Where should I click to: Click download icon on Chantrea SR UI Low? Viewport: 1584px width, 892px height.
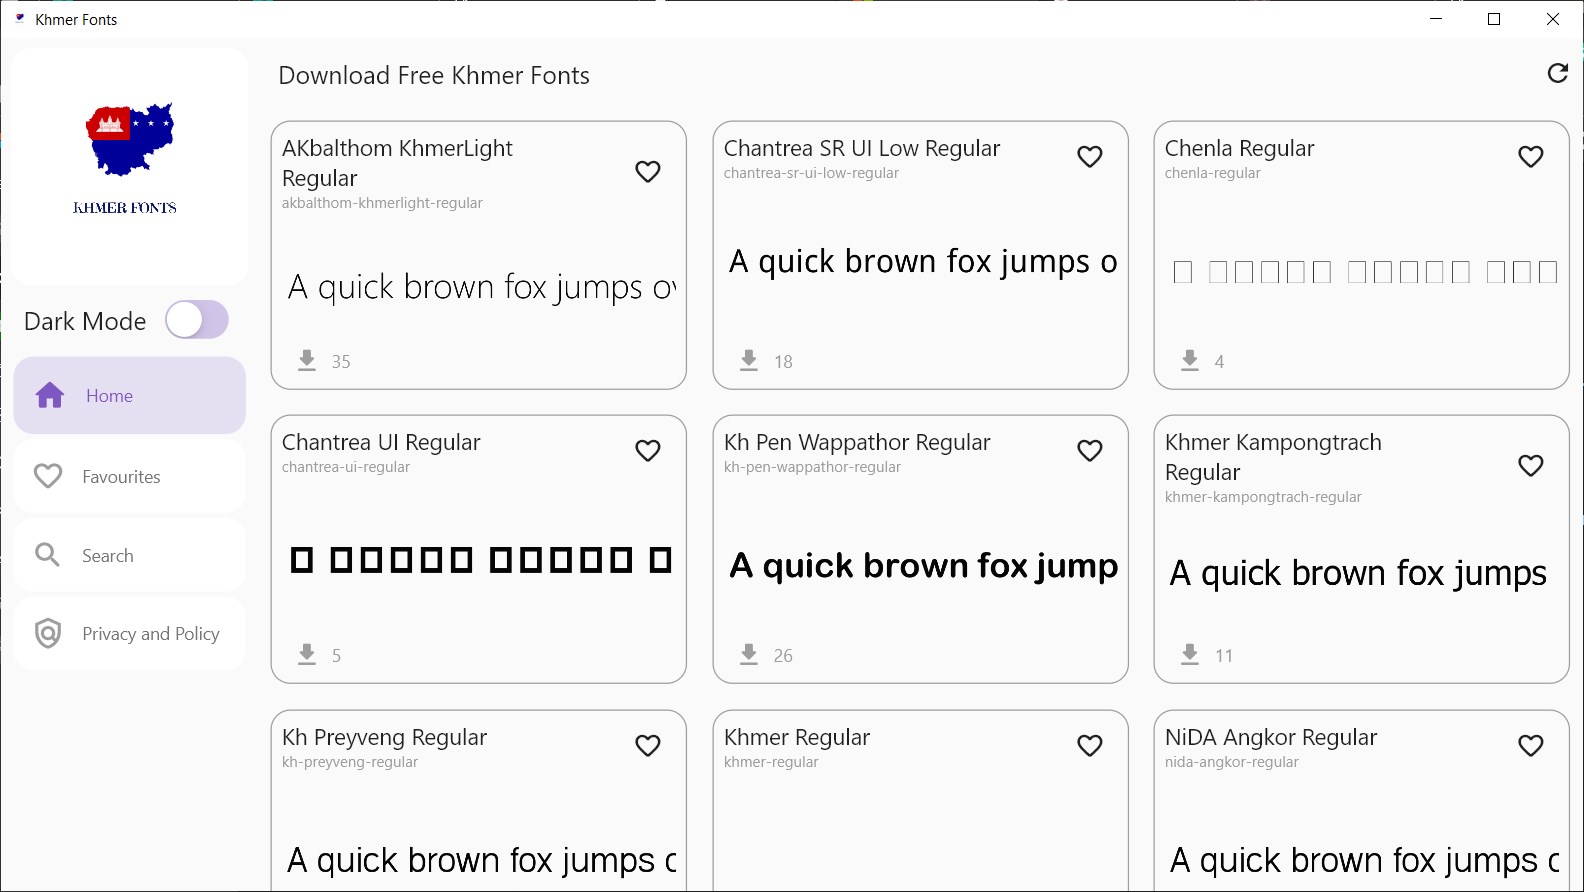(749, 360)
